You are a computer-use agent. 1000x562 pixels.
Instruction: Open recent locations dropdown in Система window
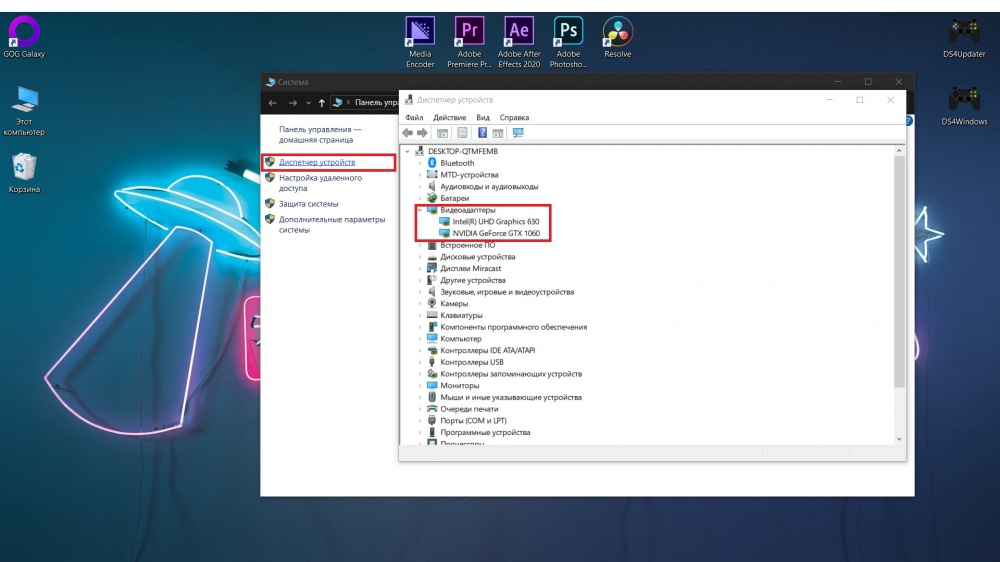pos(308,103)
